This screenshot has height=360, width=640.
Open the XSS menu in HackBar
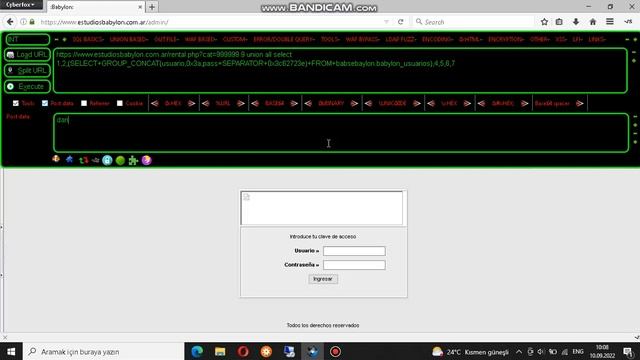click(560, 40)
